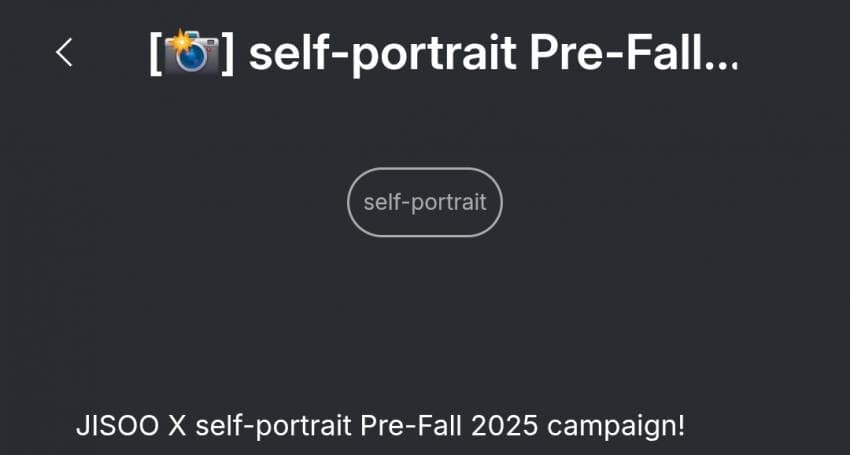Click 'self-portrait' word in header title
This screenshot has width=850, height=455.
[x=383, y=54]
